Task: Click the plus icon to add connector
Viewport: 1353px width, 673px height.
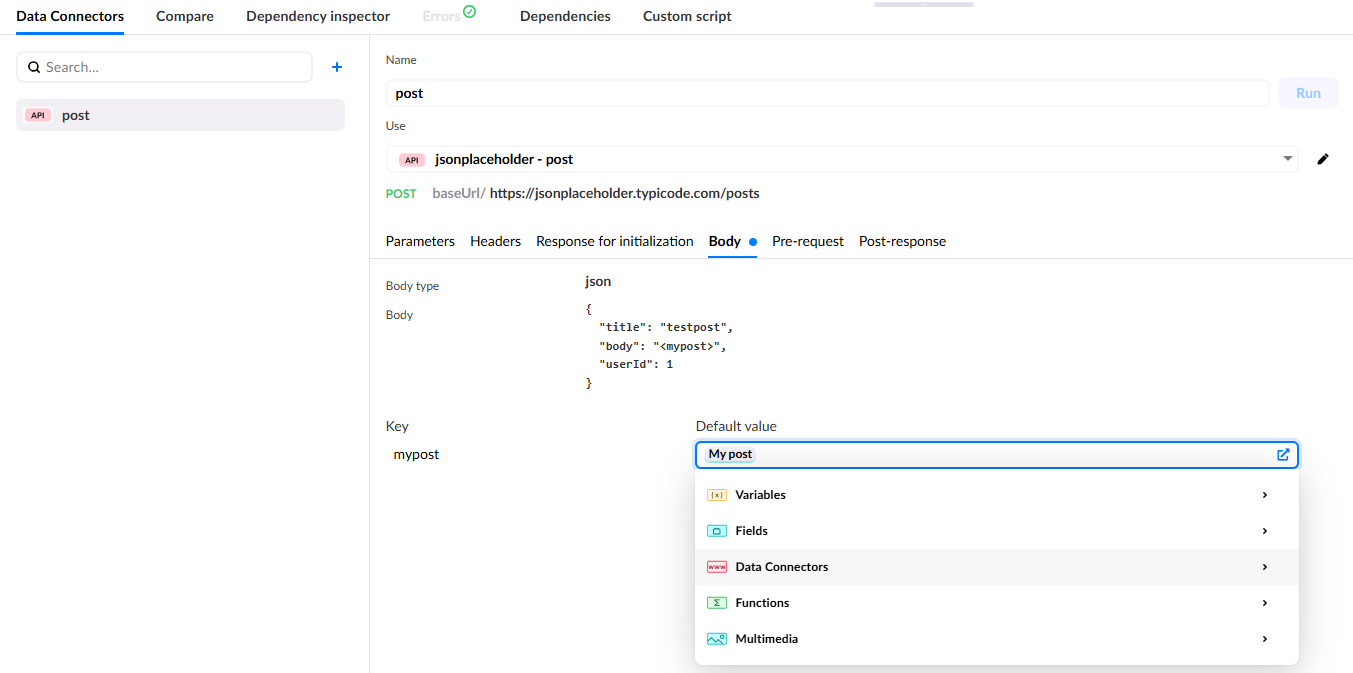Action: pos(337,67)
